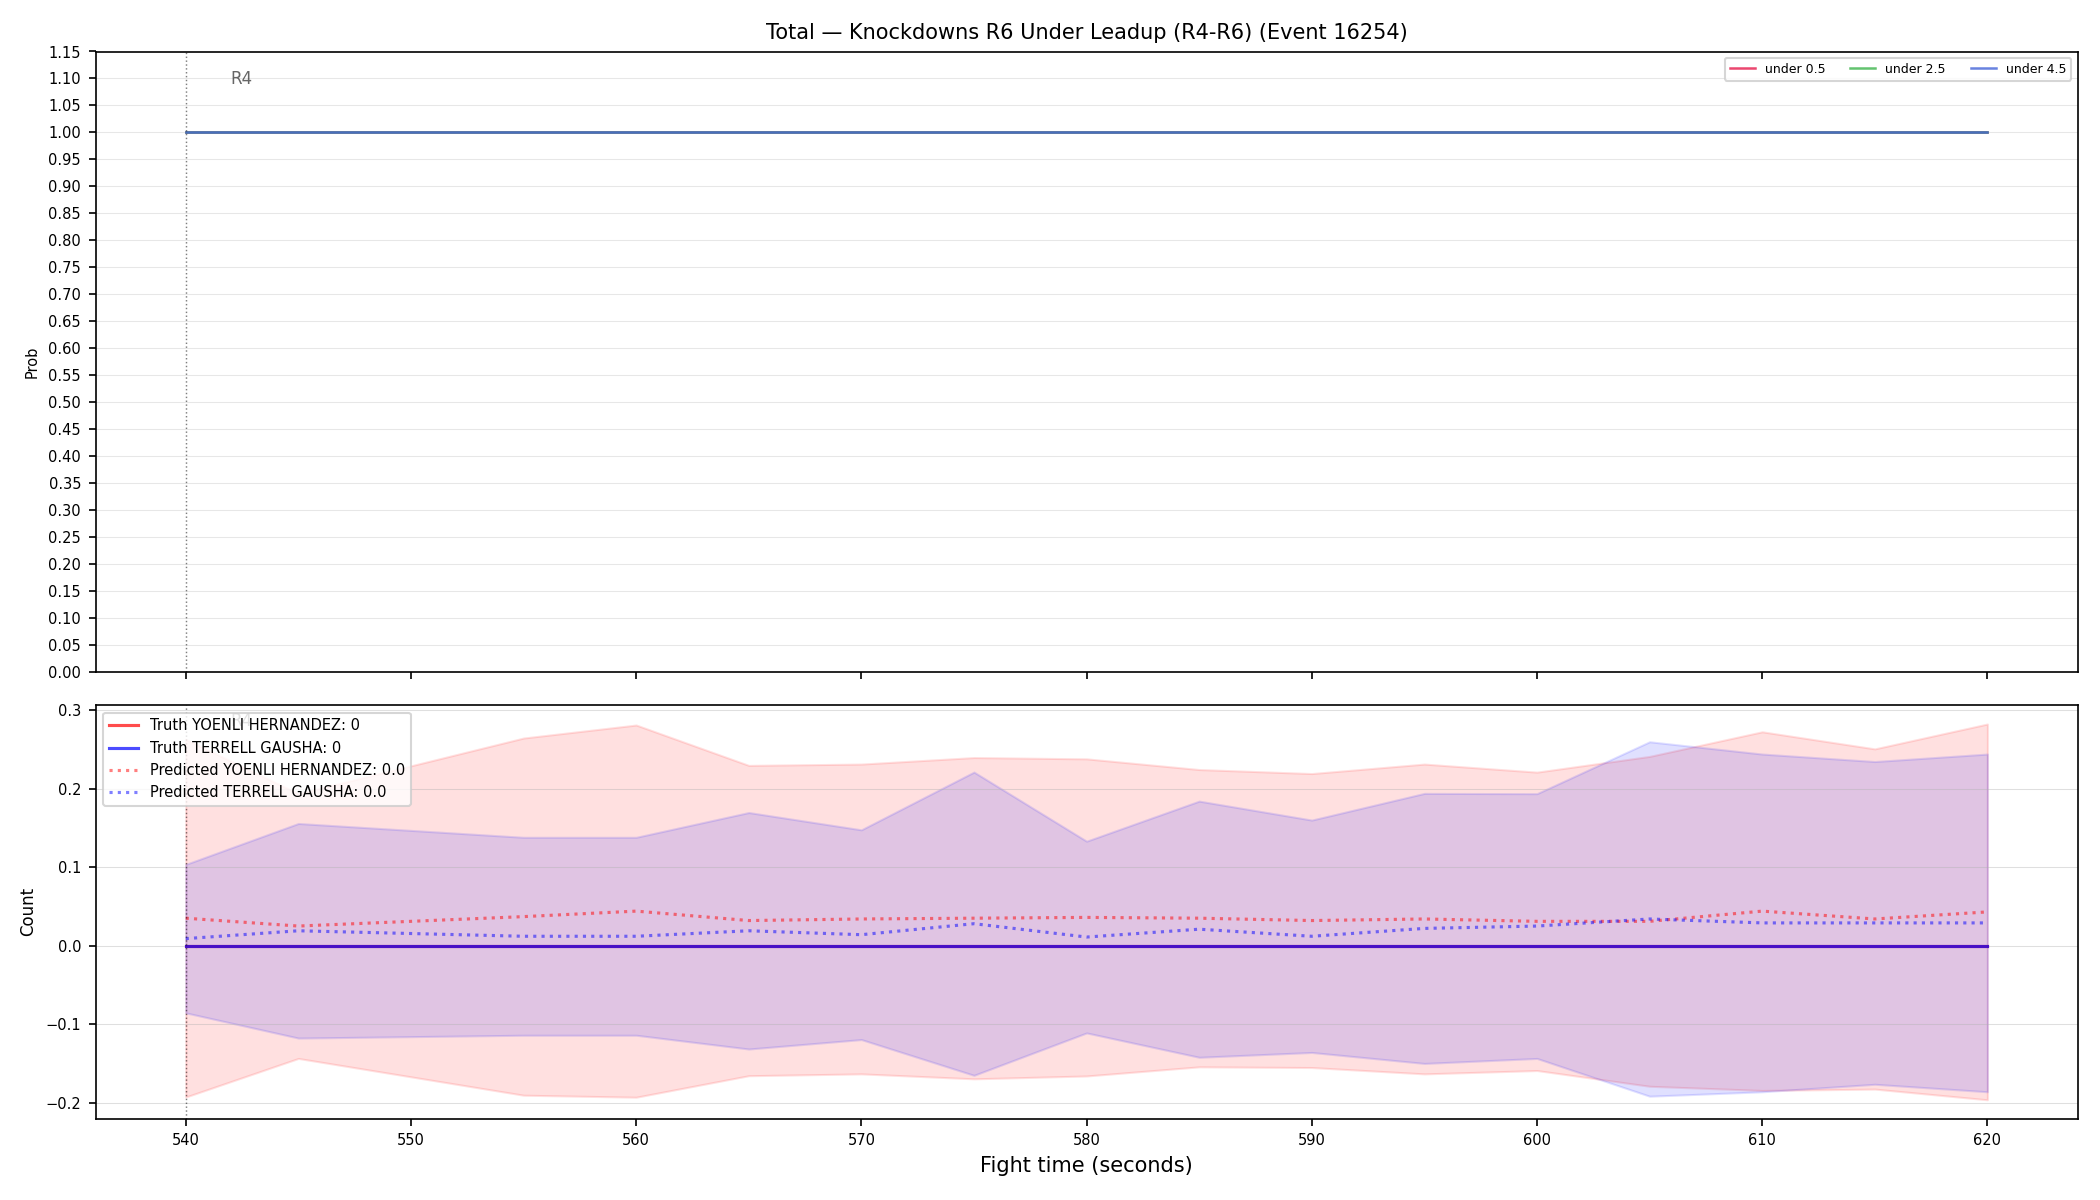Click 'Truth YOENLI HERNANDEZ: 0' legend entry
Screen dimensions: 2100x1200
click(x=233, y=725)
